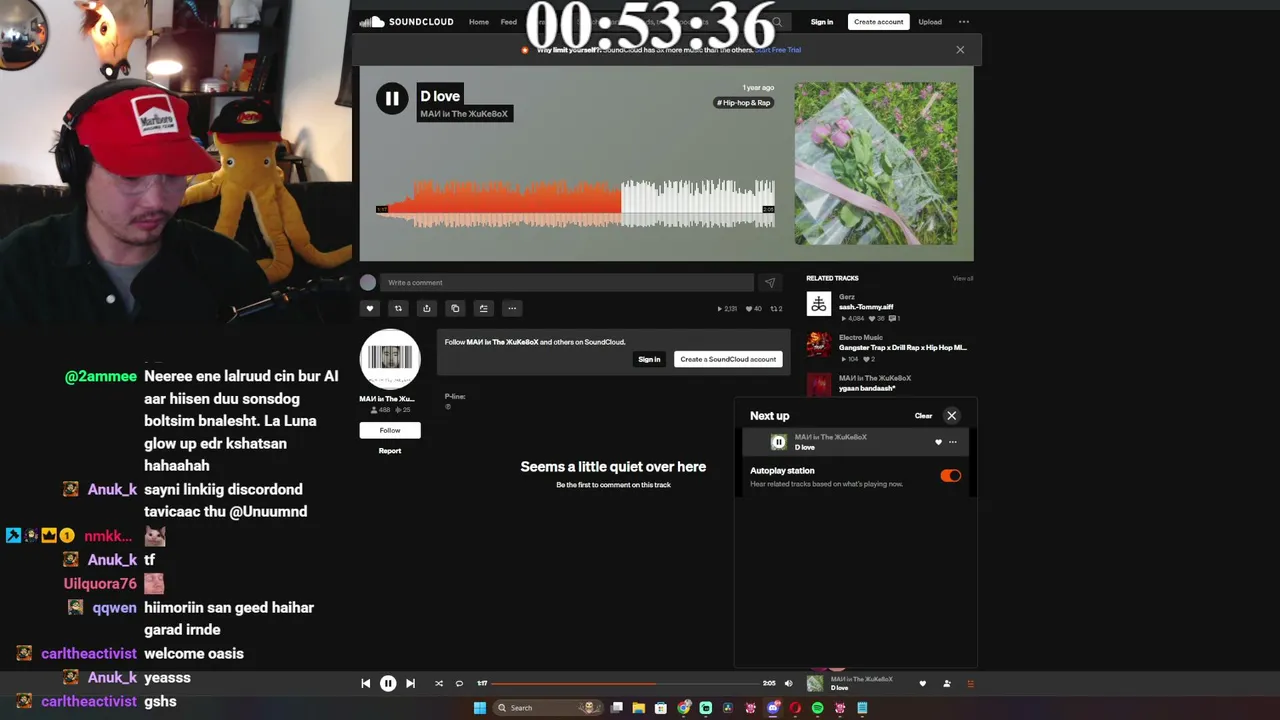This screenshot has width=1280, height=720.
Task: Seek on the bottom player progress bar
Action: pyautogui.click(x=624, y=684)
